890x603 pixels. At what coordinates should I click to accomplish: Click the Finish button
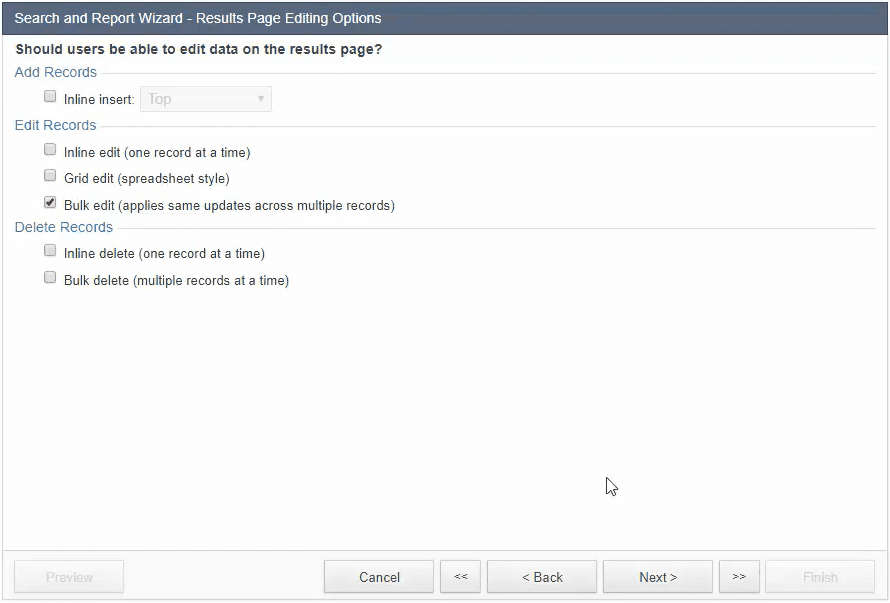click(x=820, y=577)
